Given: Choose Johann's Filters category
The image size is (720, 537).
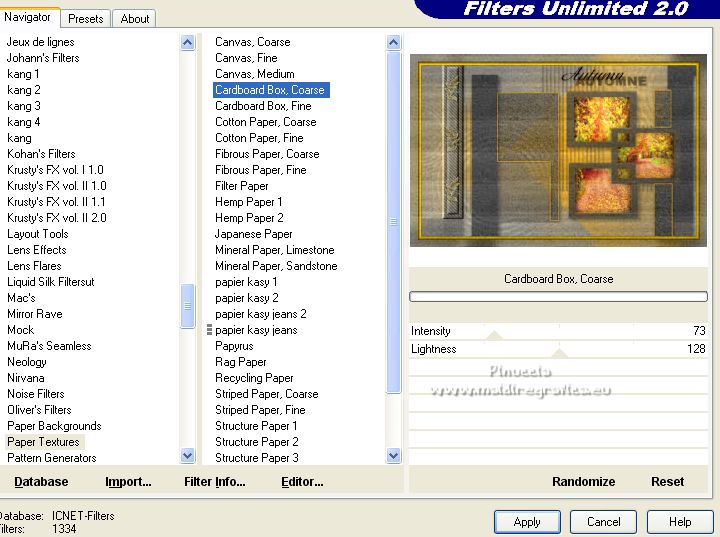Looking at the screenshot, I should click(x=43, y=58).
